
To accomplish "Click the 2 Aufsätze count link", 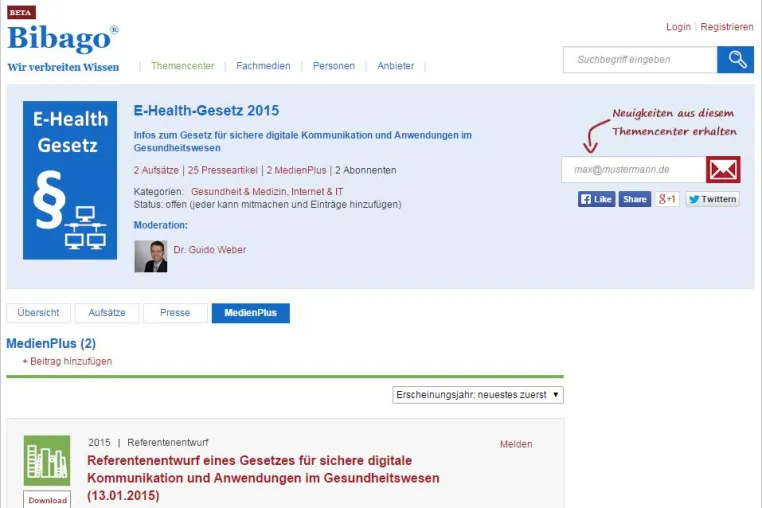I will [156, 170].
